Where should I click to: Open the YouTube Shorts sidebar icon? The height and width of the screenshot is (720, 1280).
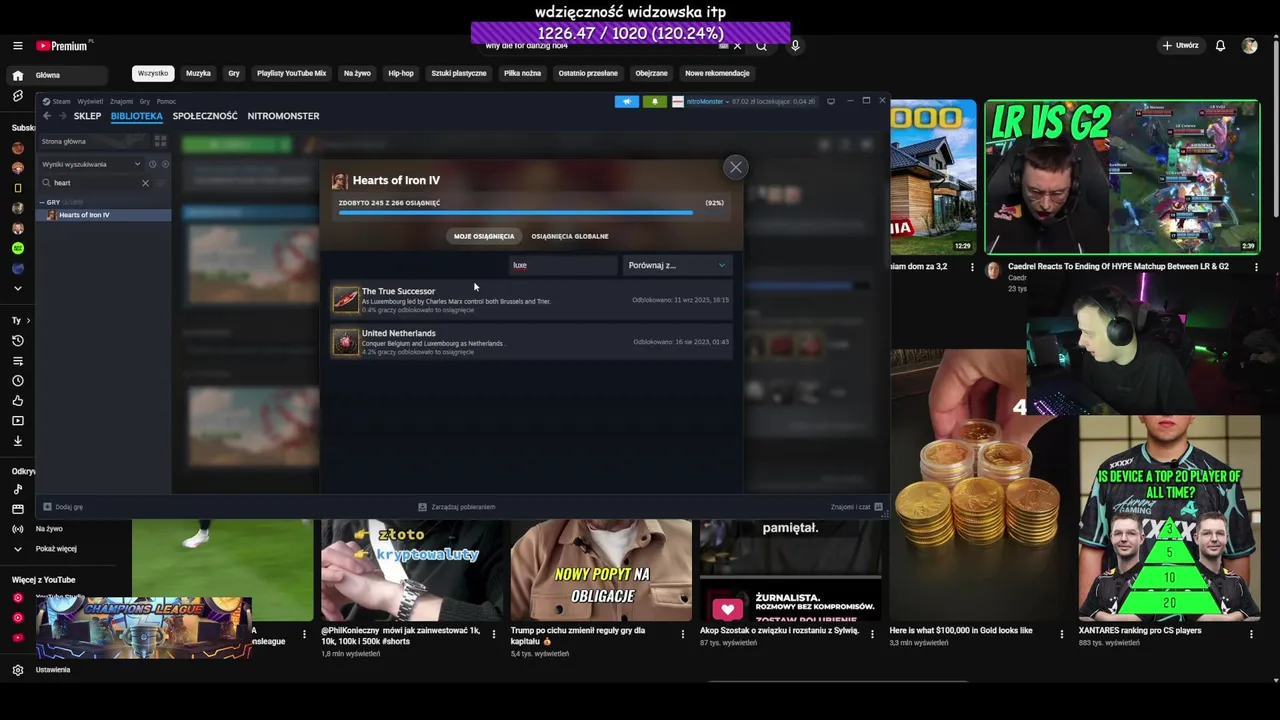(x=17, y=96)
